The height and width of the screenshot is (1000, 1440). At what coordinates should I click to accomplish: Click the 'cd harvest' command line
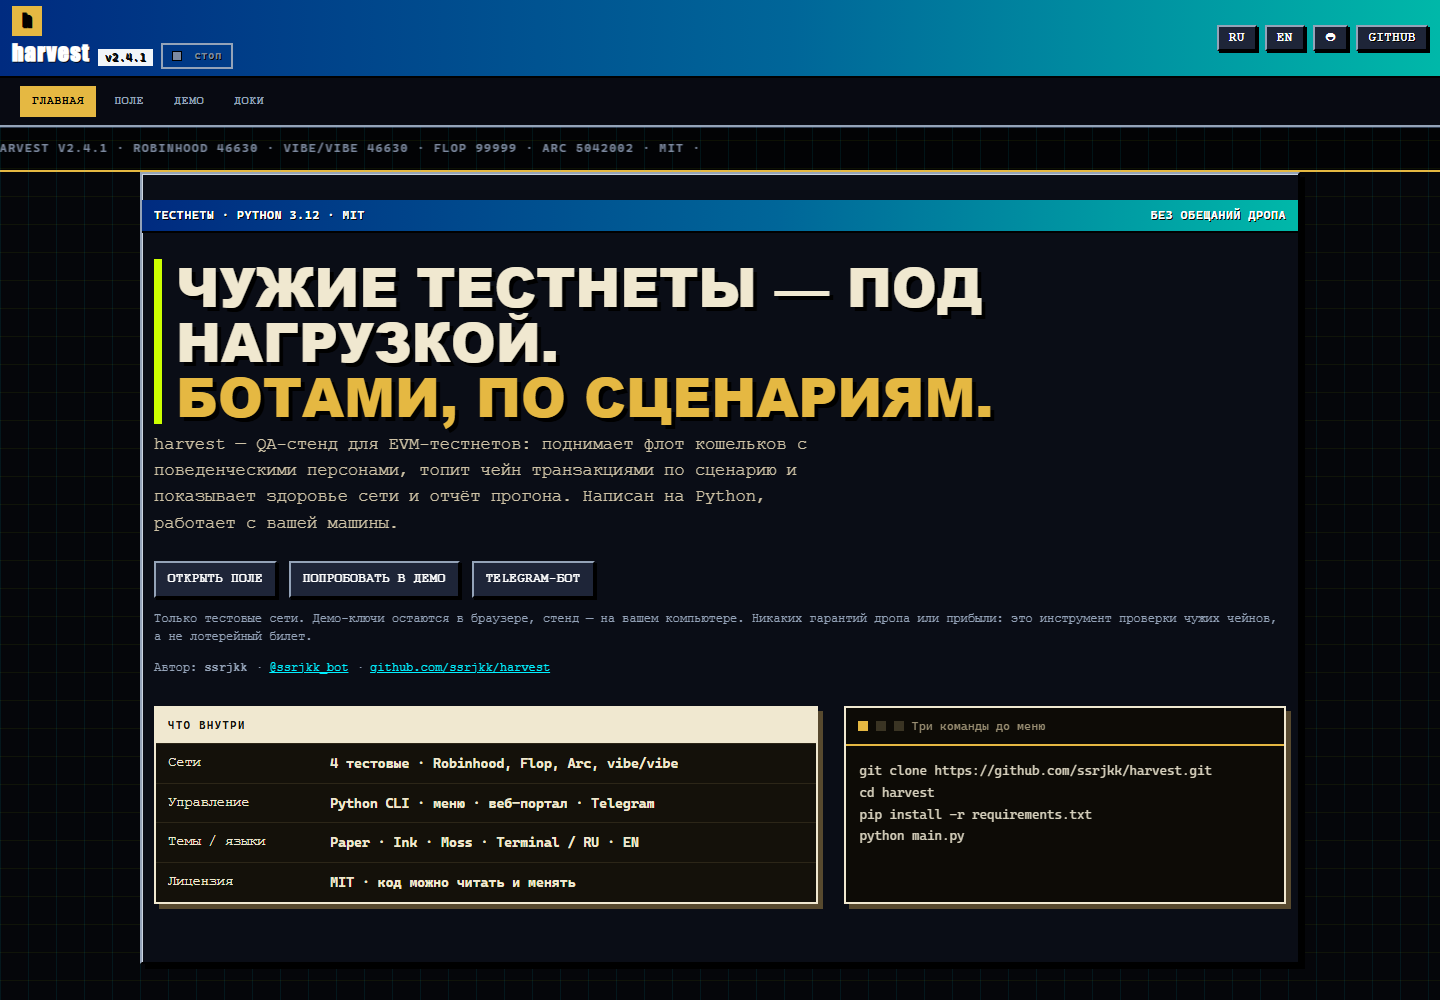coord(896,793)
